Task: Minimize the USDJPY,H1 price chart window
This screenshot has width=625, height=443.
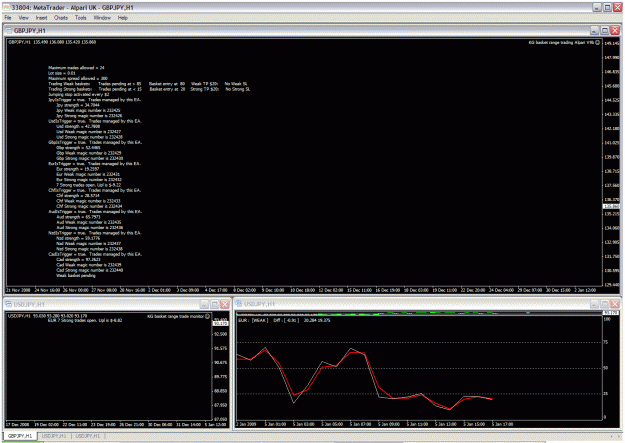Action: click(204, 305)
